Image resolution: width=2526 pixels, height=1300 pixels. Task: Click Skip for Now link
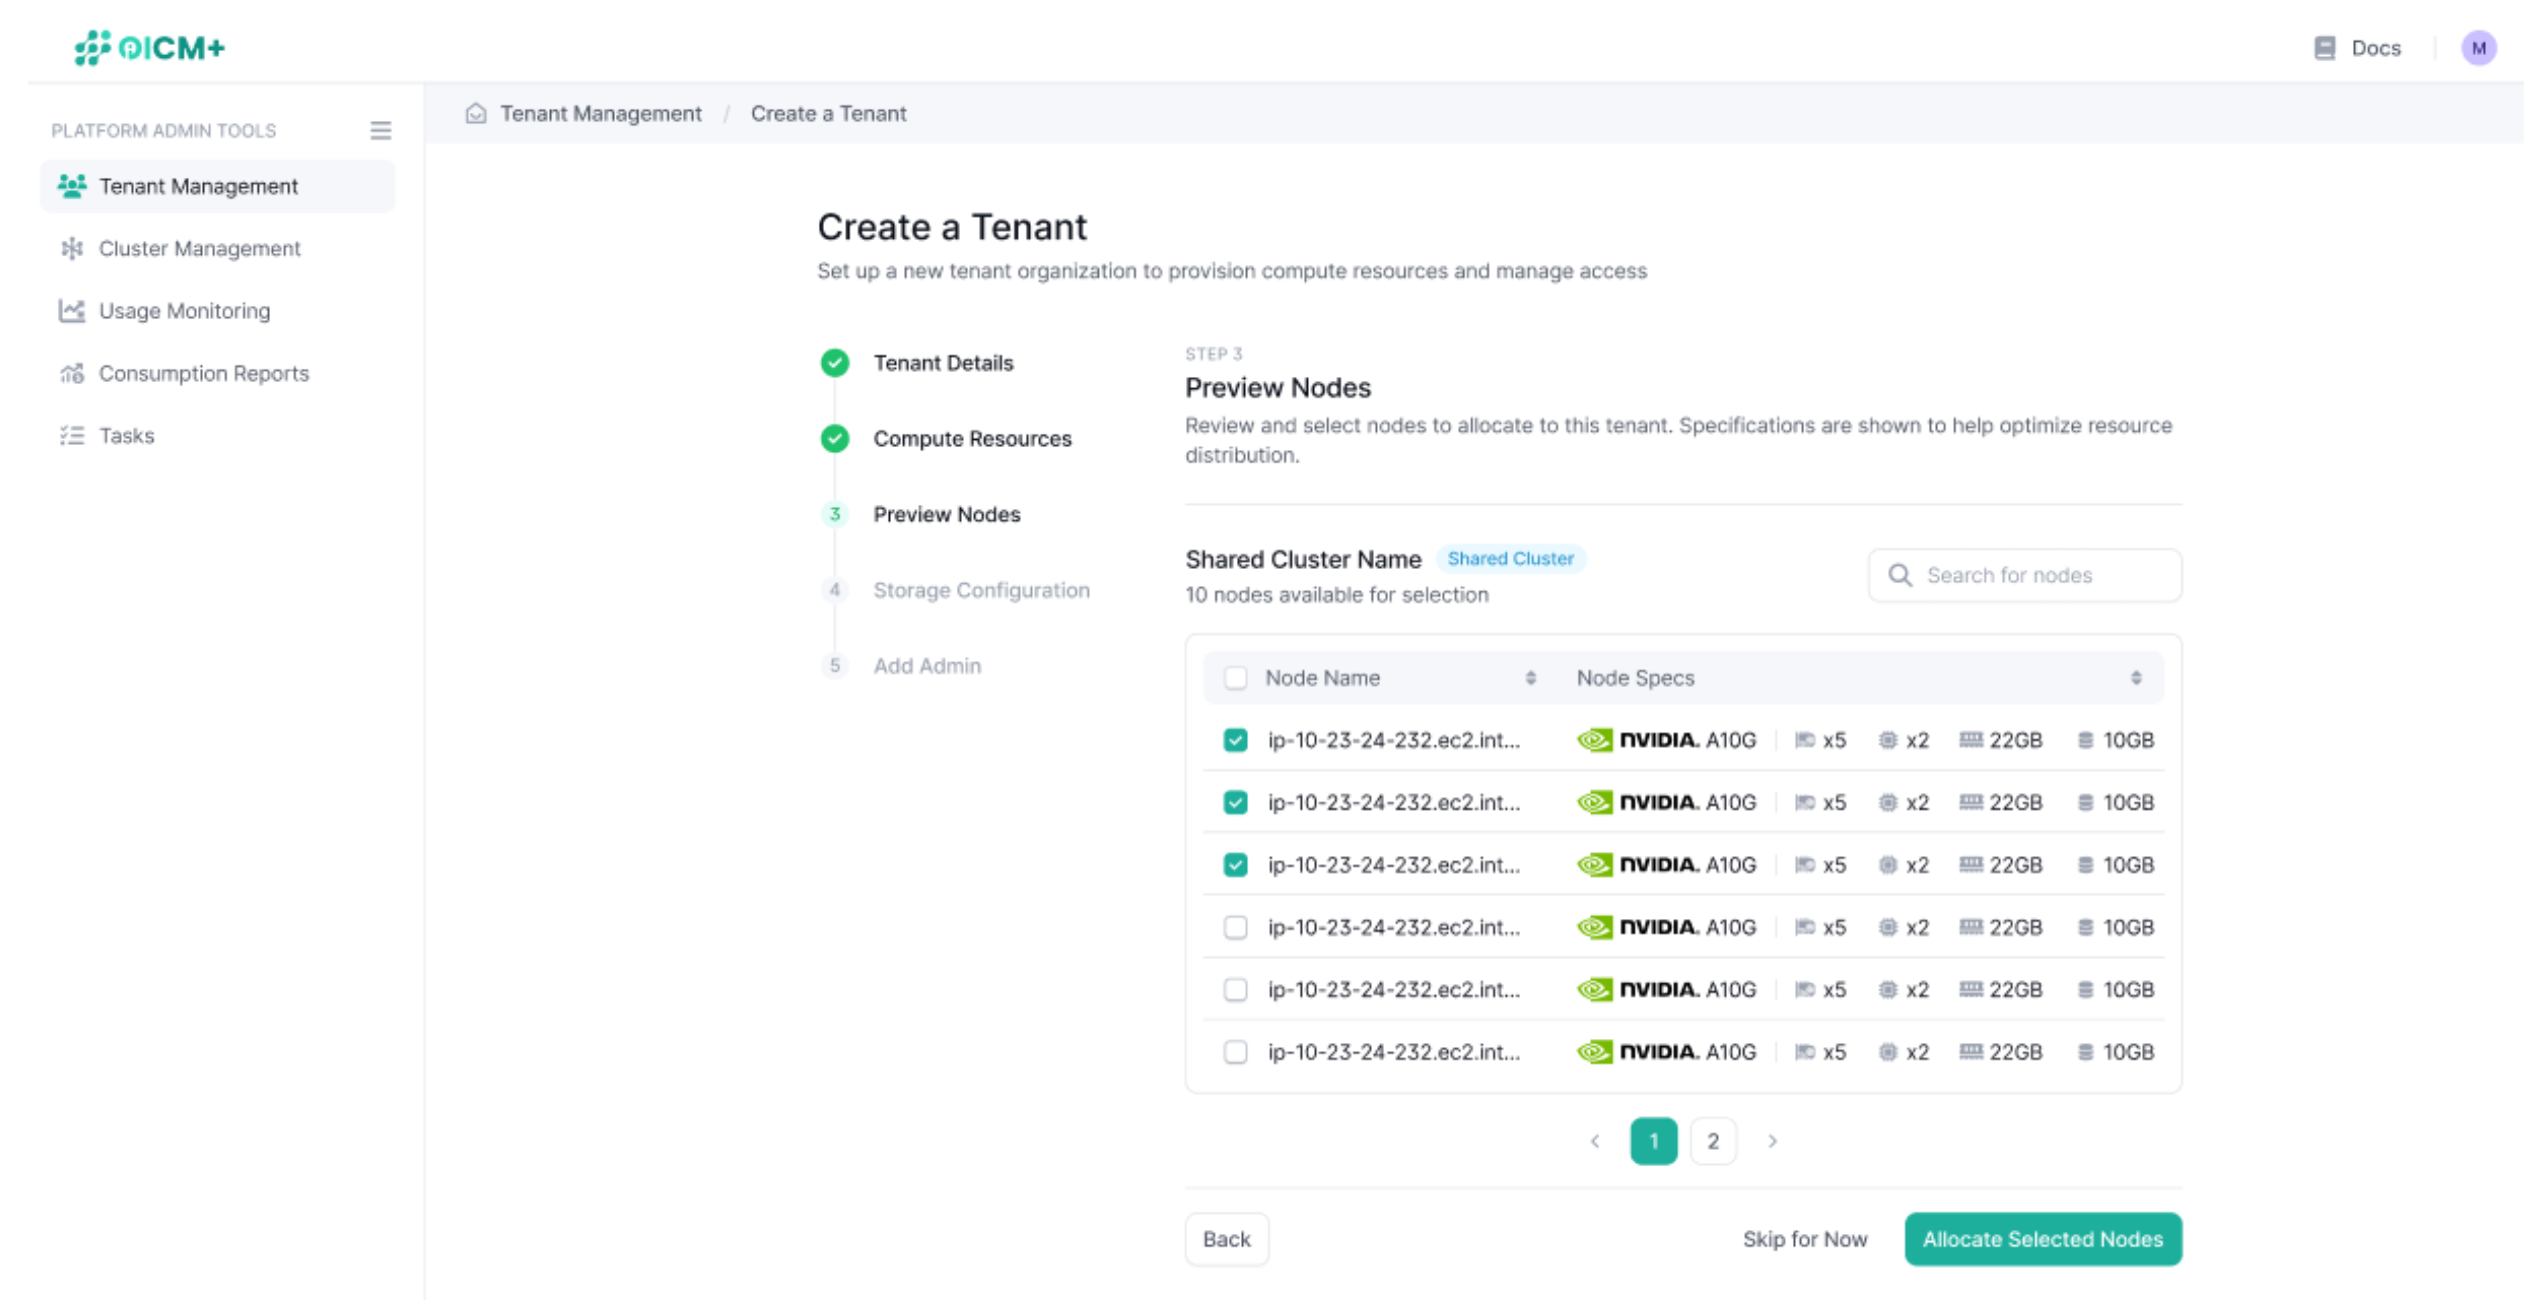(1804, 1239)
